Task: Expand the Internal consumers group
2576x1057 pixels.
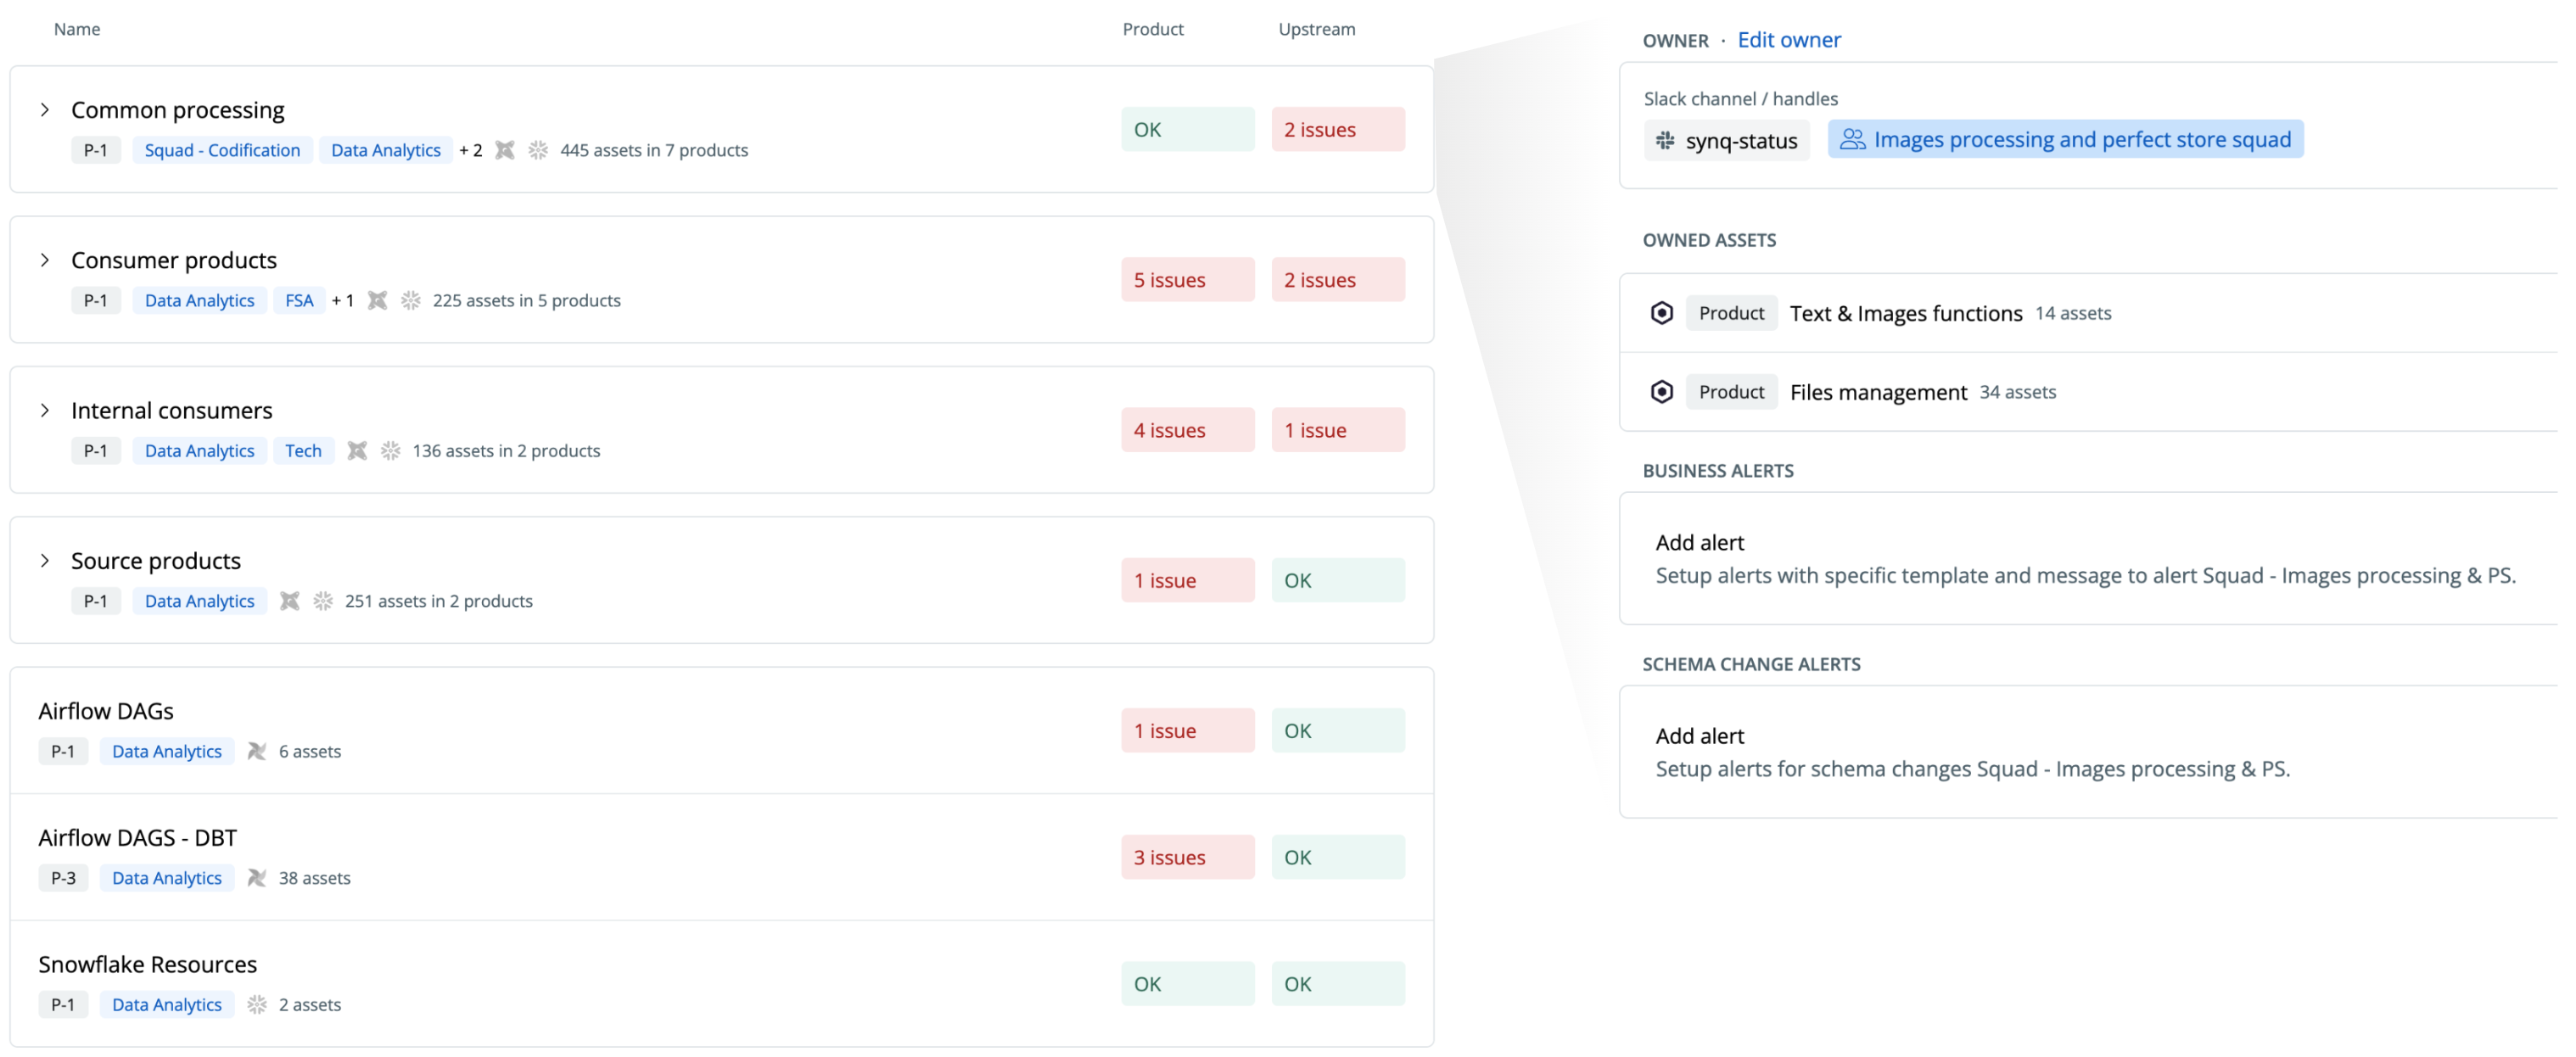Action: tap(45, 410)
